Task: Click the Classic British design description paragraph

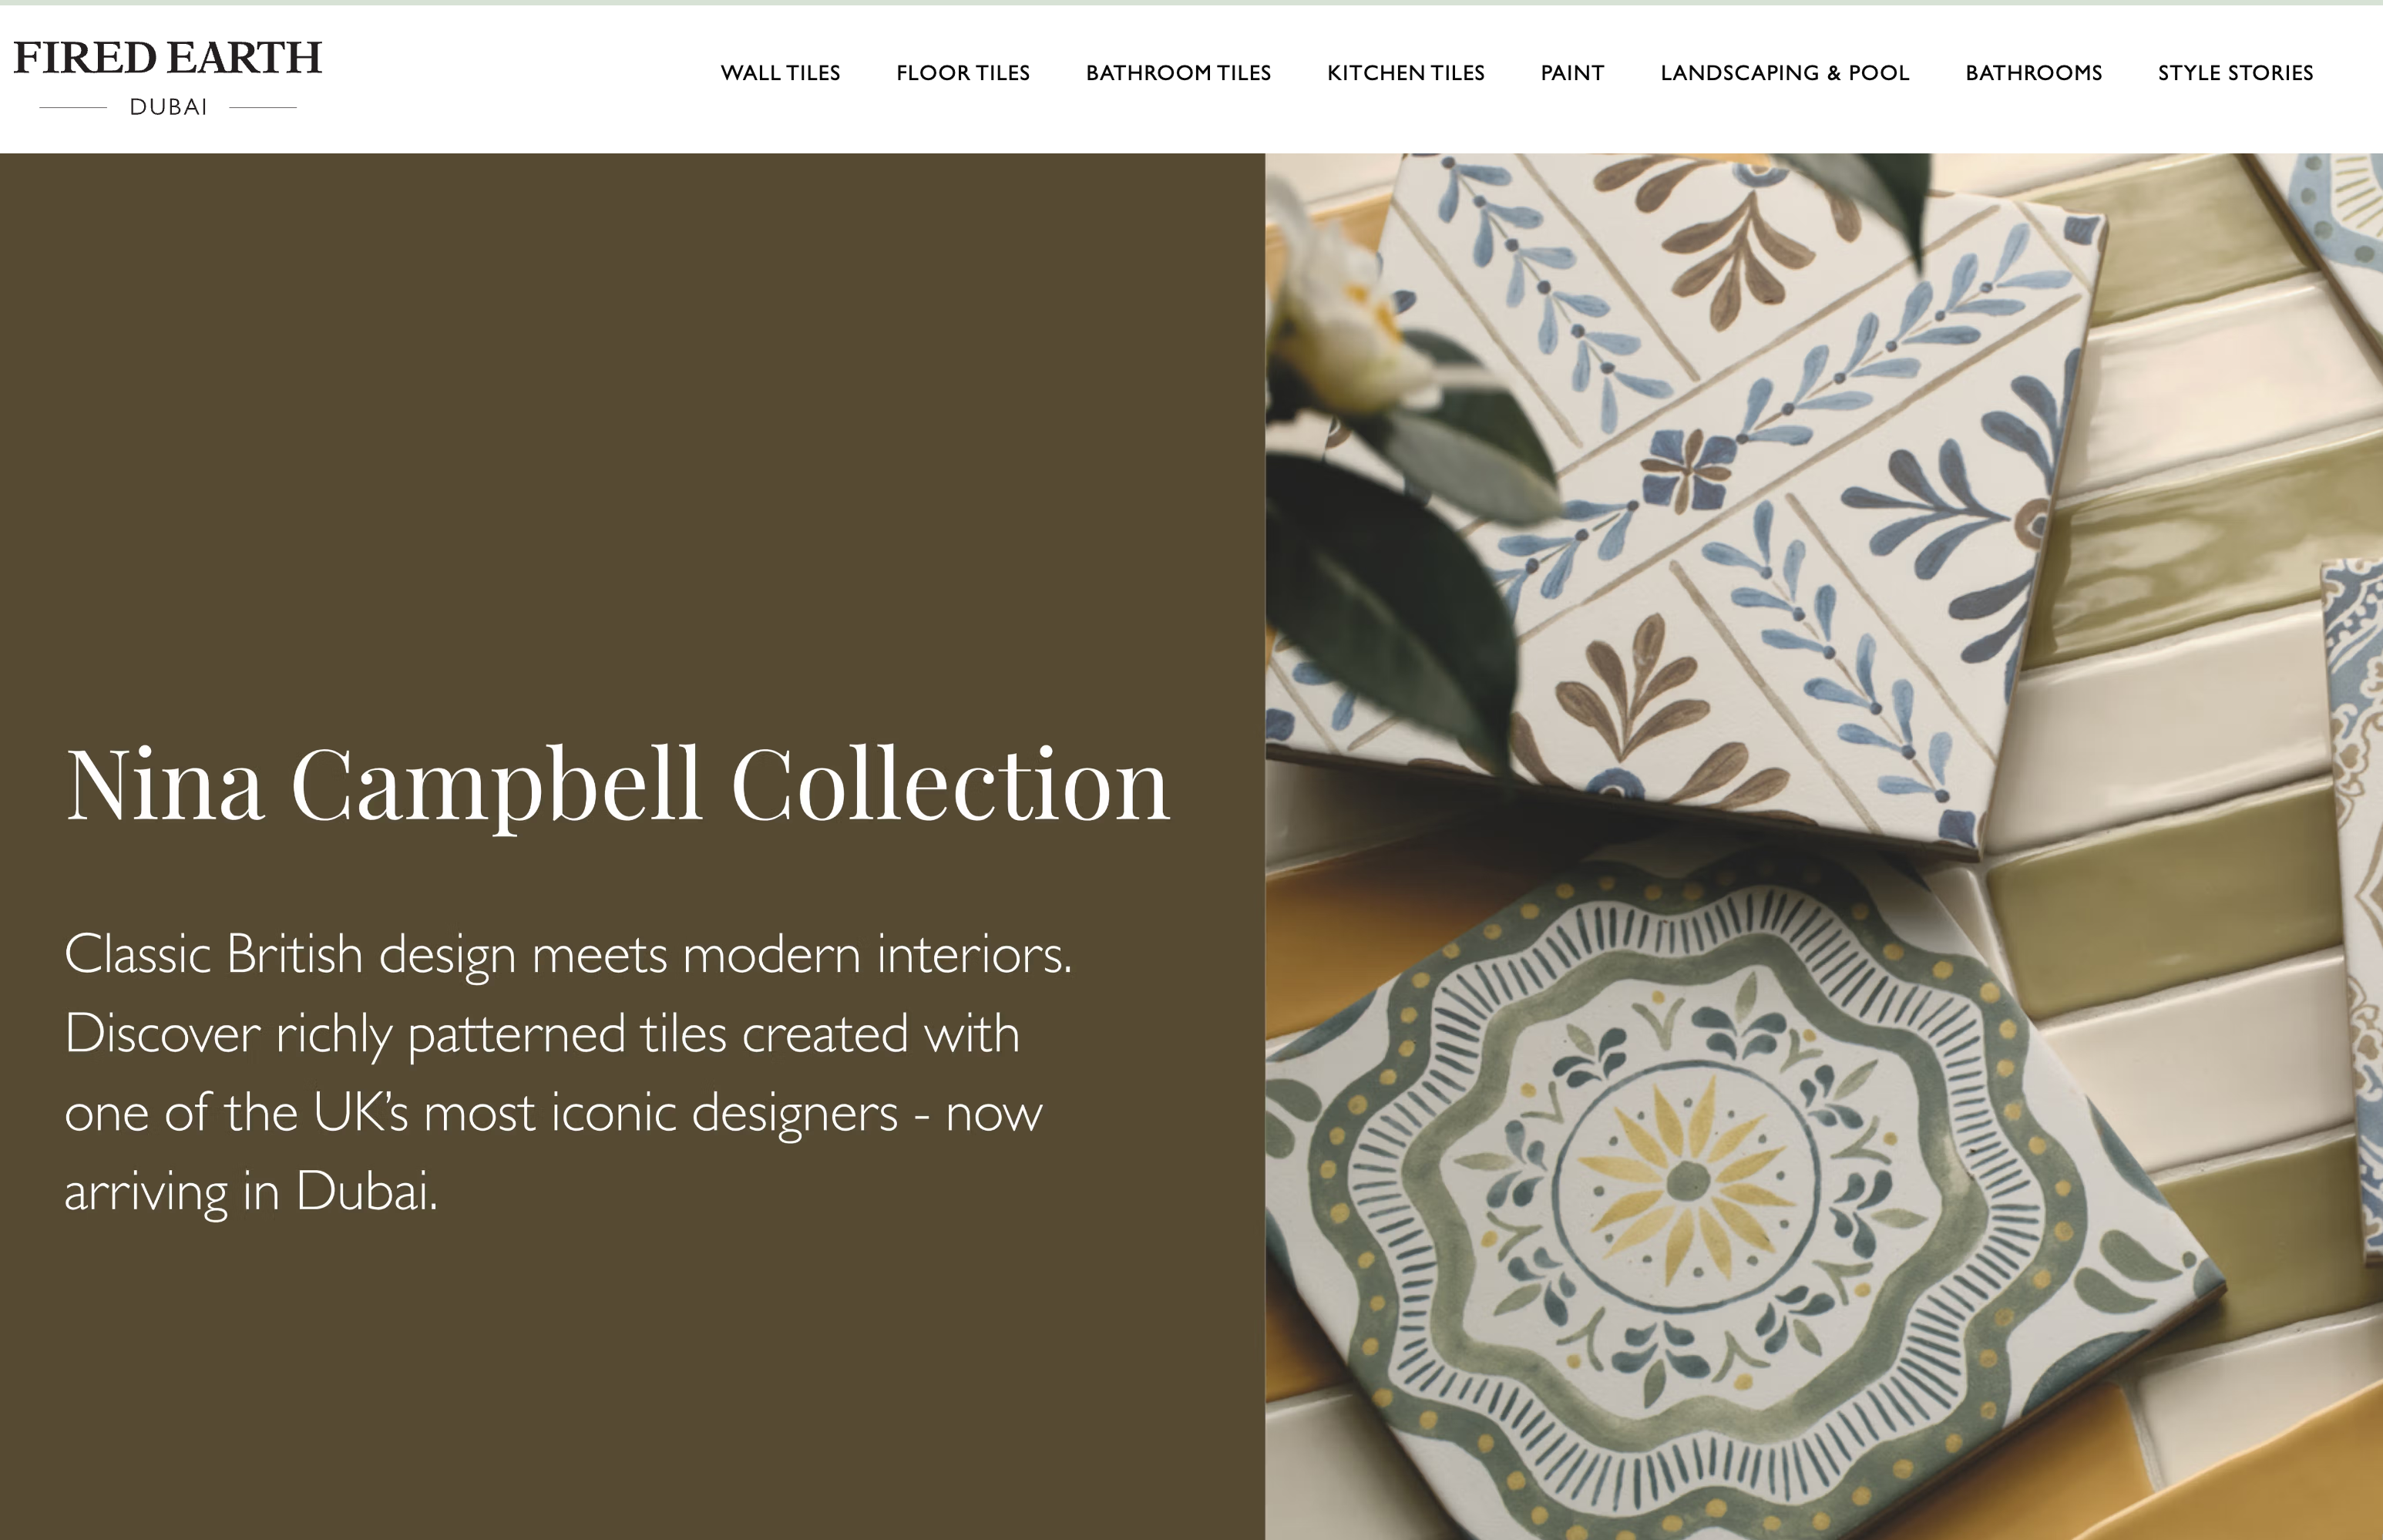Action: 568,1072
